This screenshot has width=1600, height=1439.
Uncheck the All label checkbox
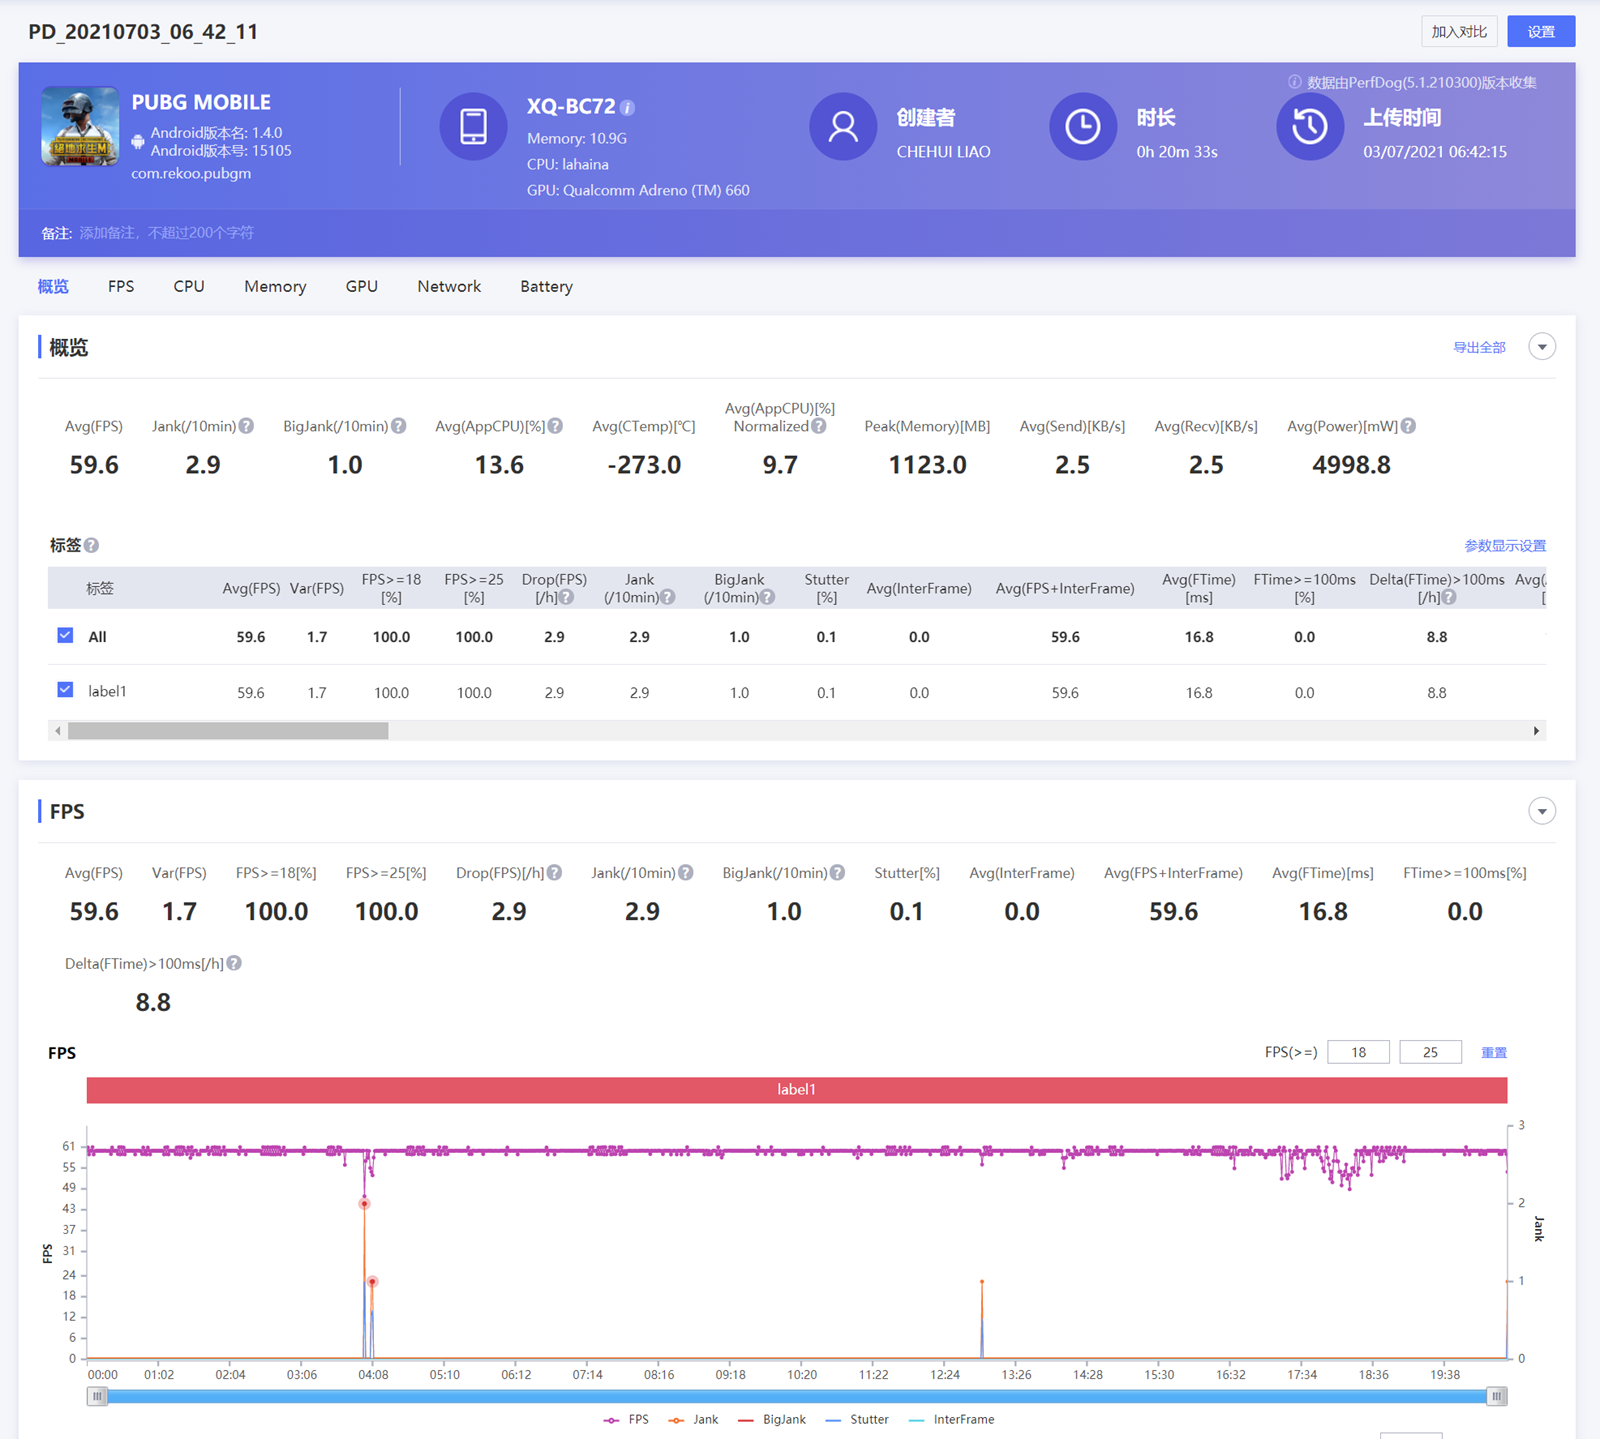tap(66, 636)
